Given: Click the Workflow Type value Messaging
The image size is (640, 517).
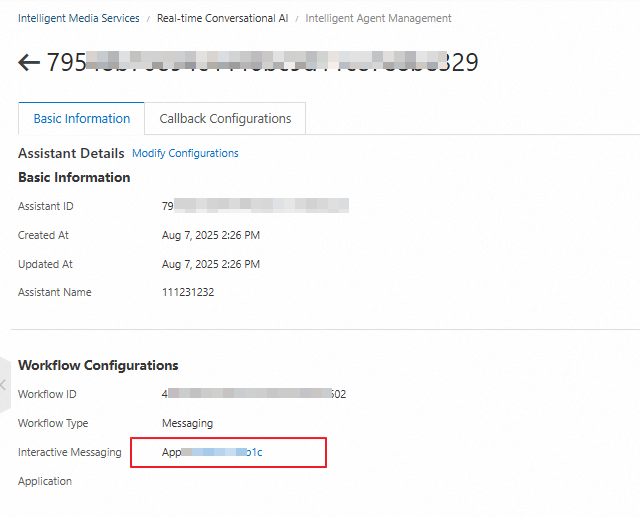Looking at the screenshot, I should (x=187, y=424).
